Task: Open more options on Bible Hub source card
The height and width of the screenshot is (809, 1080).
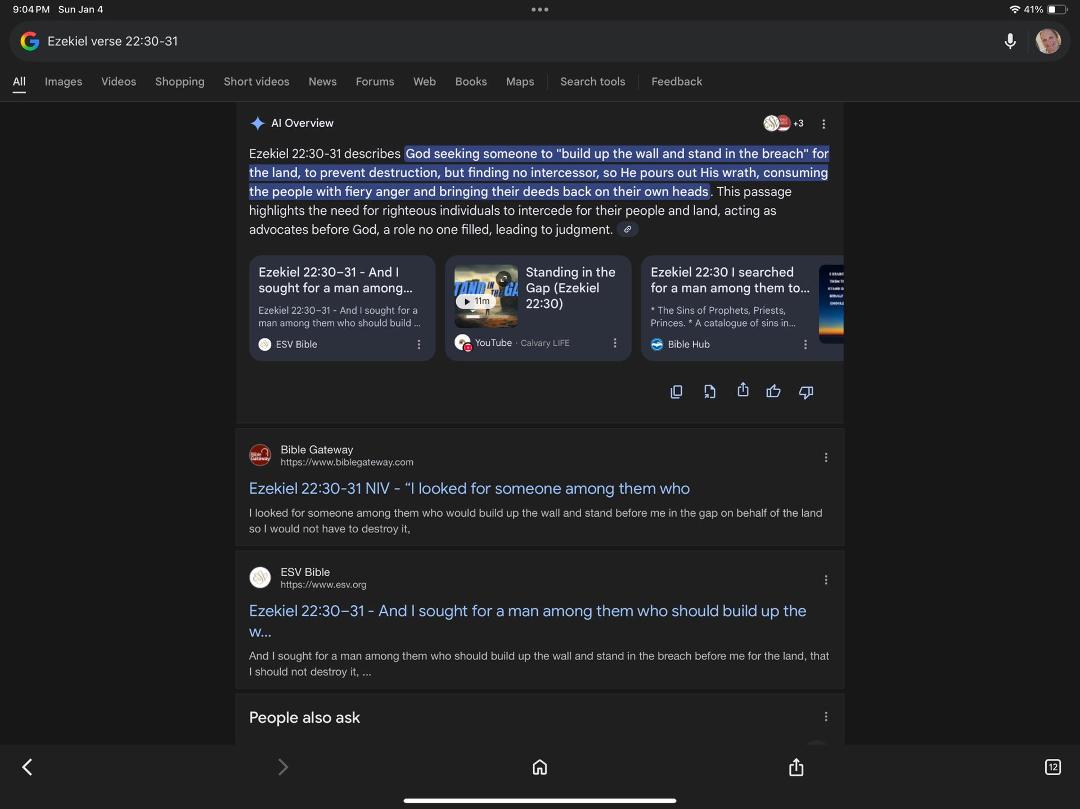Action: [x=805, y=344]
